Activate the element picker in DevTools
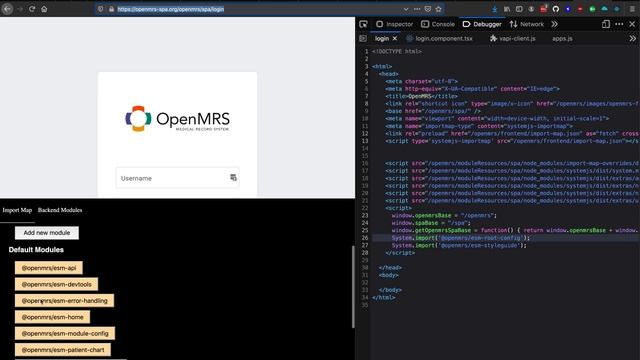Image resolution: width=640 pixels, height=360 pixels. tap(363, 24)
